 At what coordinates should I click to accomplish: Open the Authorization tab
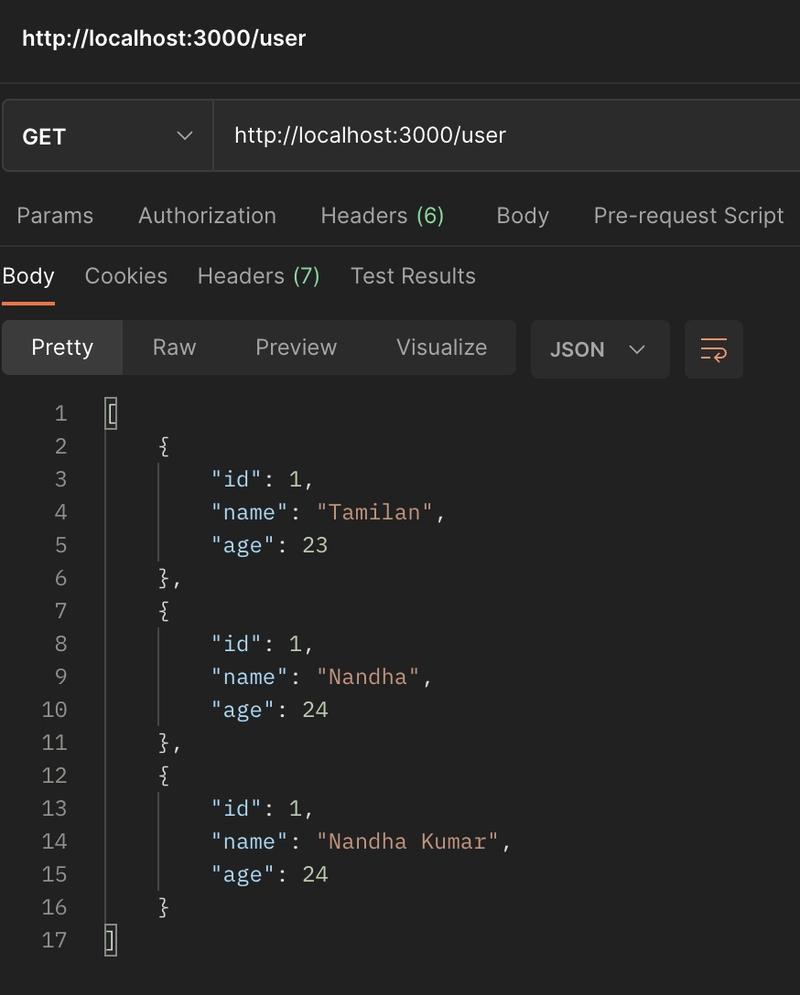207,216
